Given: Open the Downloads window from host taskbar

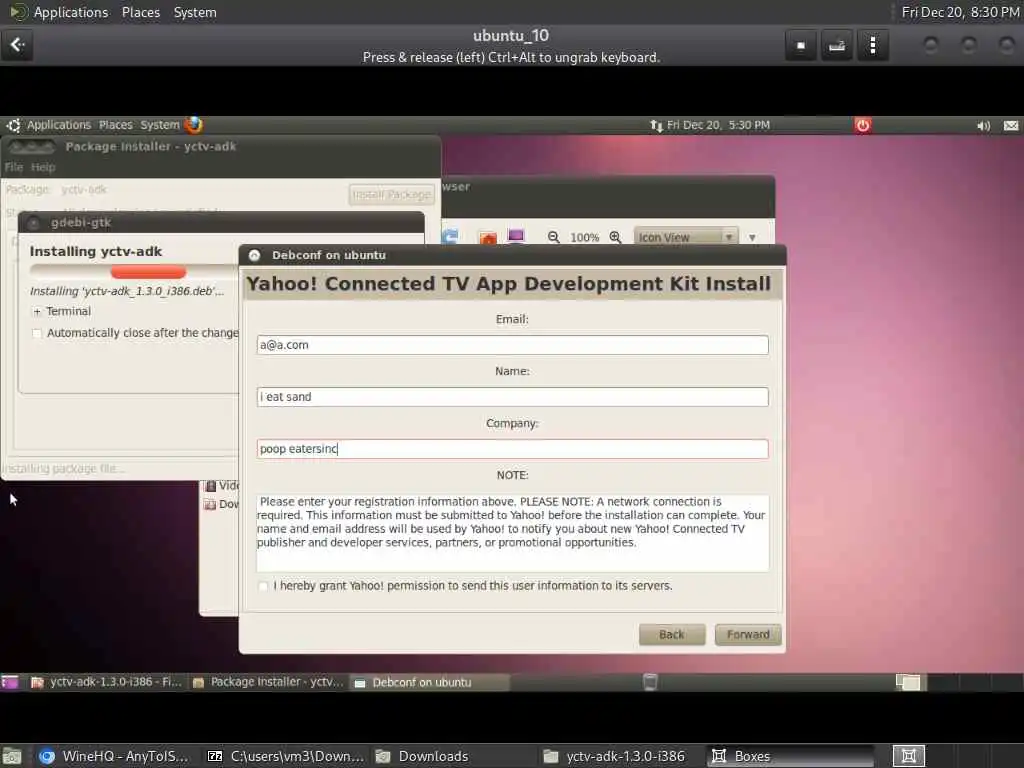Looking at the screenshot, I should tap(453, 756).
